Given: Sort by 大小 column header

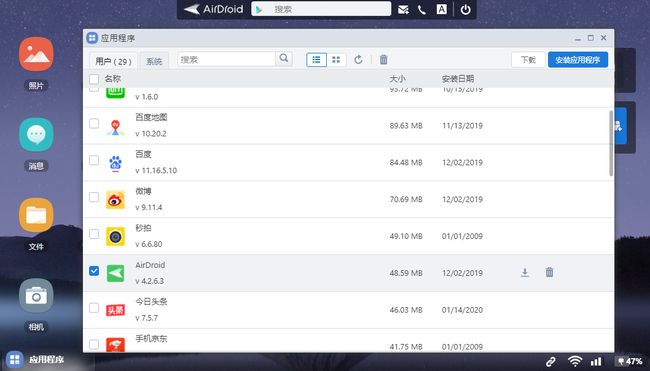Looking at the screenshot, I should (x=397, y=79).
